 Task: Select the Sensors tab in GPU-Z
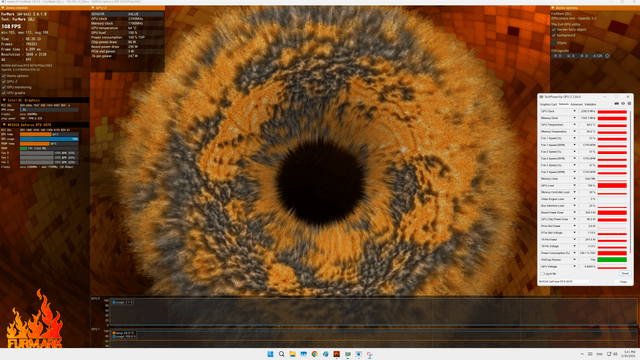(564, 104)
